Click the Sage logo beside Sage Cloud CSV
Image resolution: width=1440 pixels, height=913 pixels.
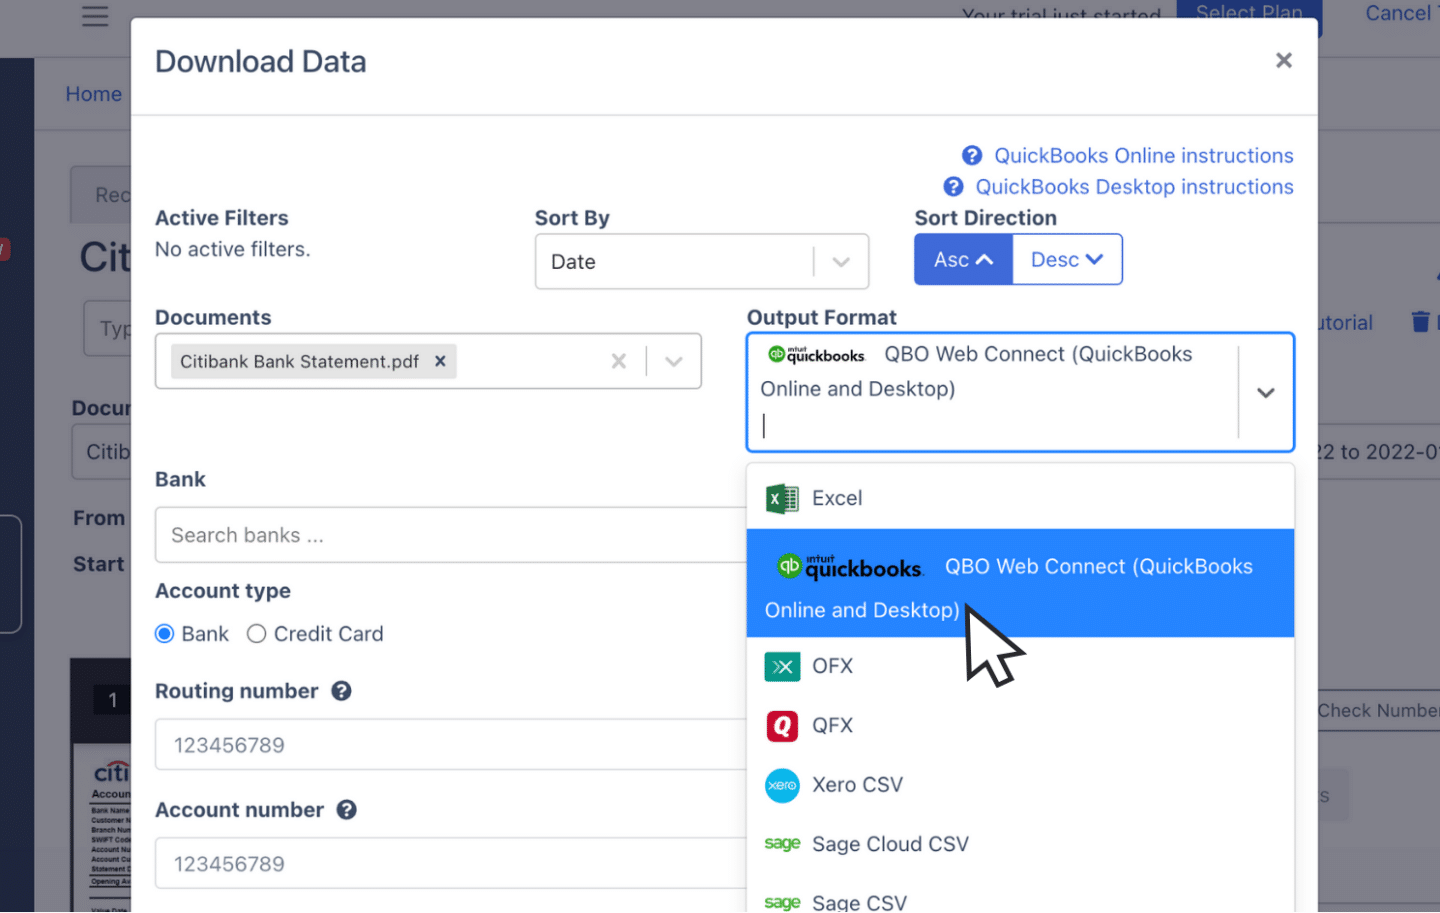pyautogui.click(x=782, y=843)
